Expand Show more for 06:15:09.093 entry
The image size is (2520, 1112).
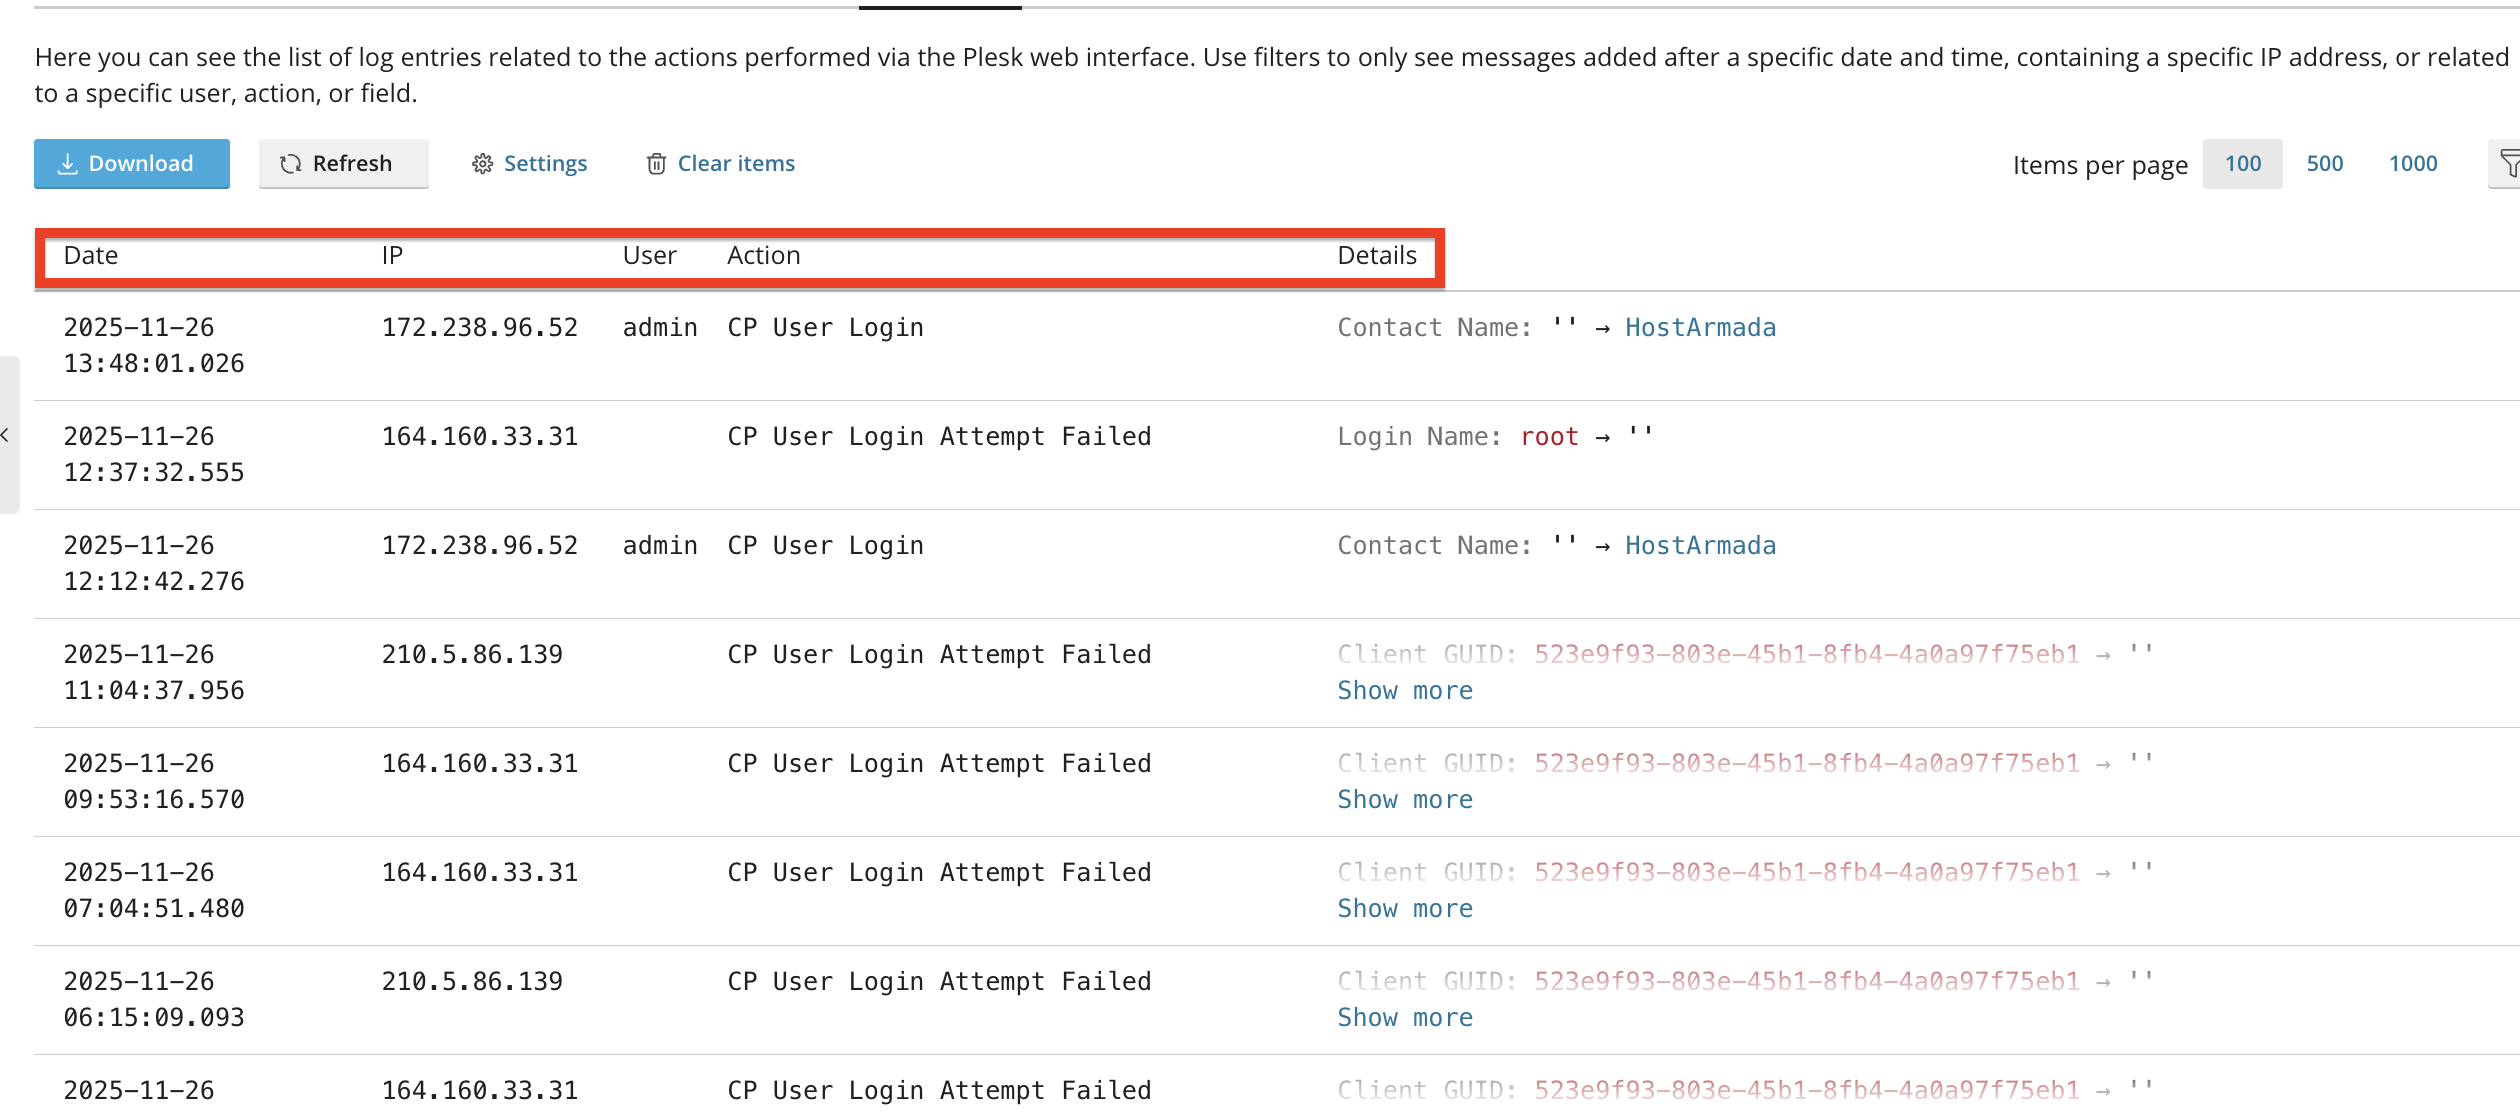tap(1405, 1018)
